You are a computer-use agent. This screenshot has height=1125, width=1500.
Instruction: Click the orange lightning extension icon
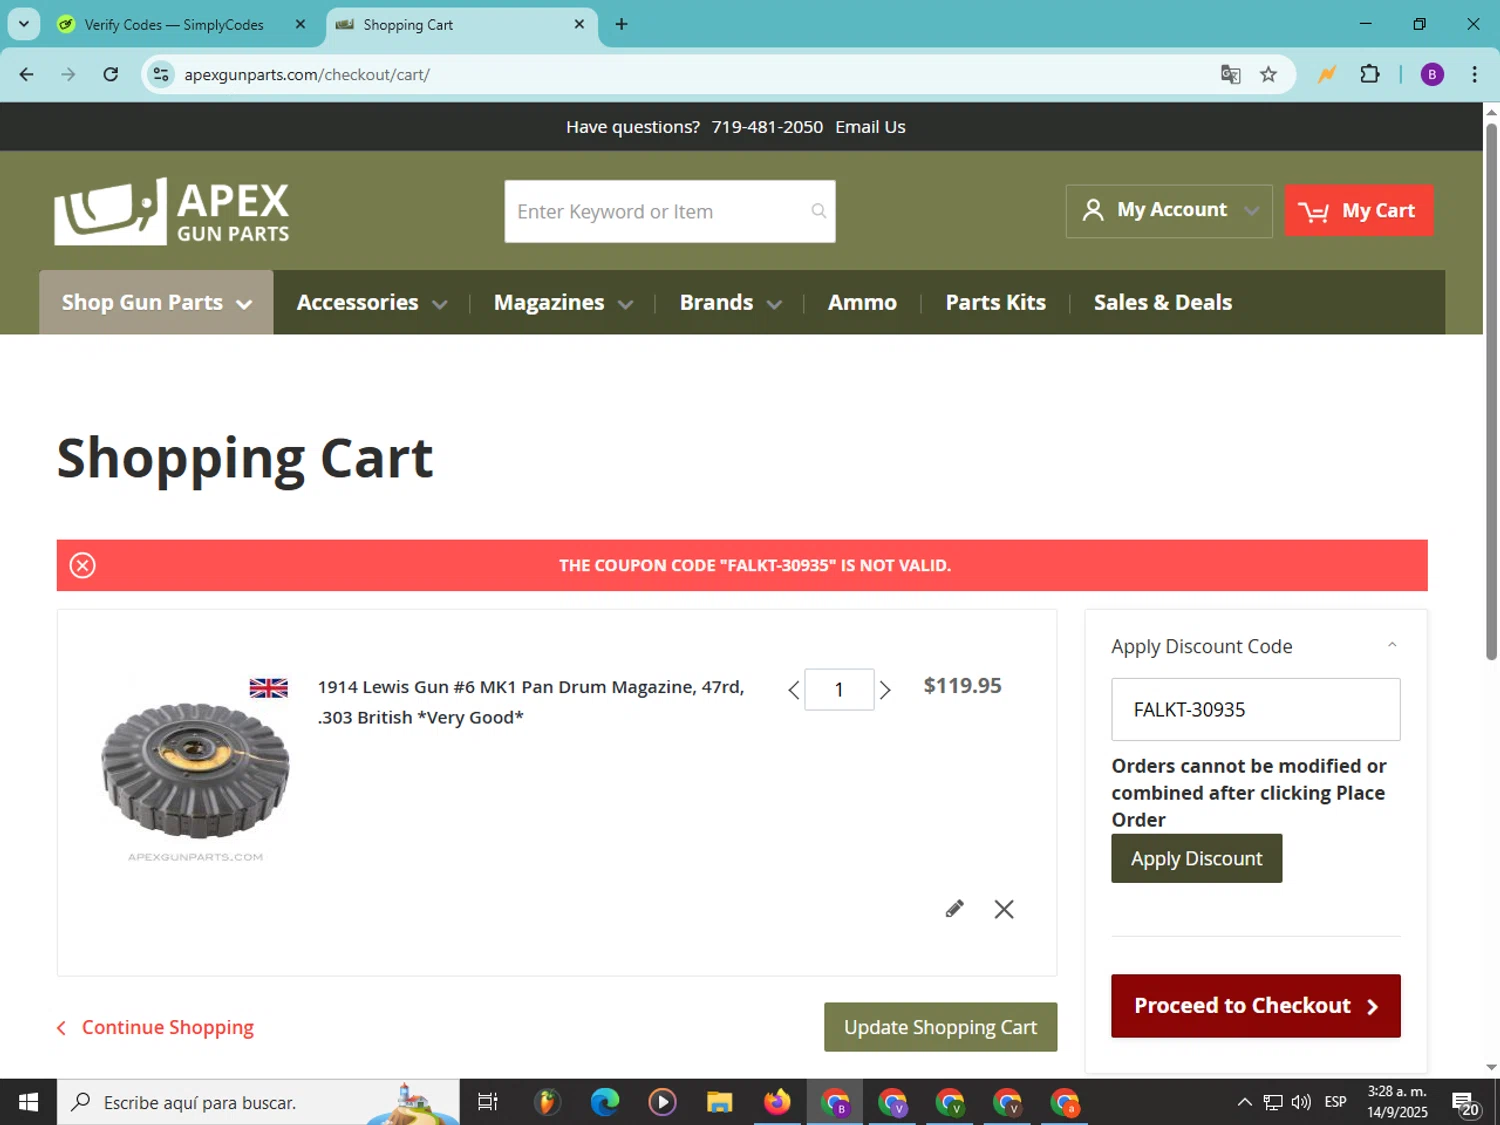[x=1326, y=74]
